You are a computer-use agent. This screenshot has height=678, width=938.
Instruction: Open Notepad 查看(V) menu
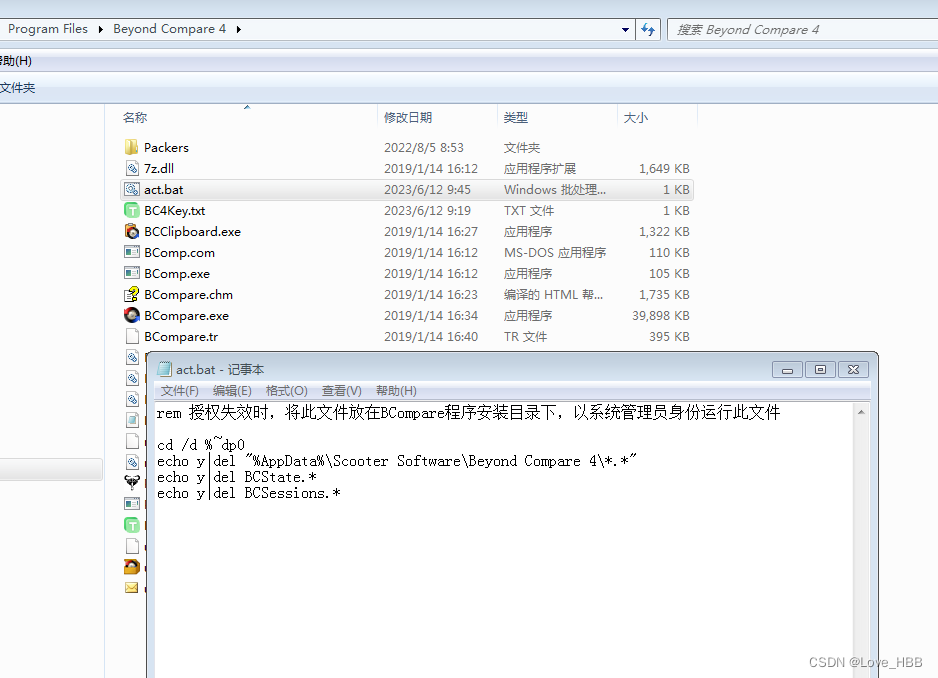coord(342,391)
